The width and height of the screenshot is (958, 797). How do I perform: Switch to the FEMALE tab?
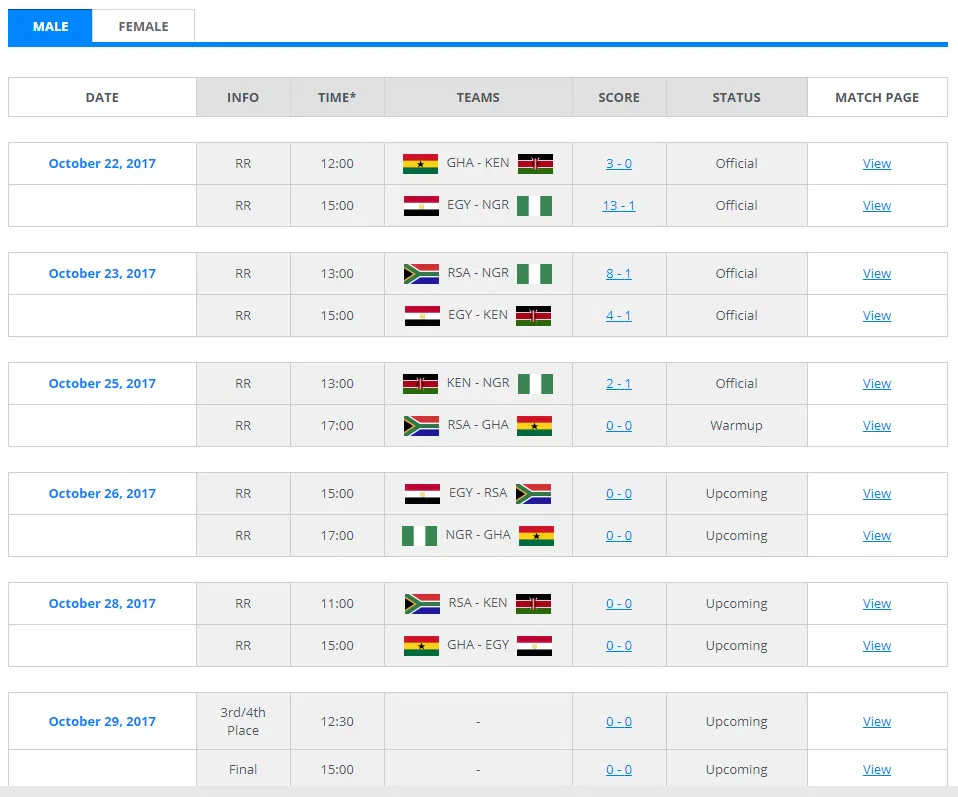point(143,26)
